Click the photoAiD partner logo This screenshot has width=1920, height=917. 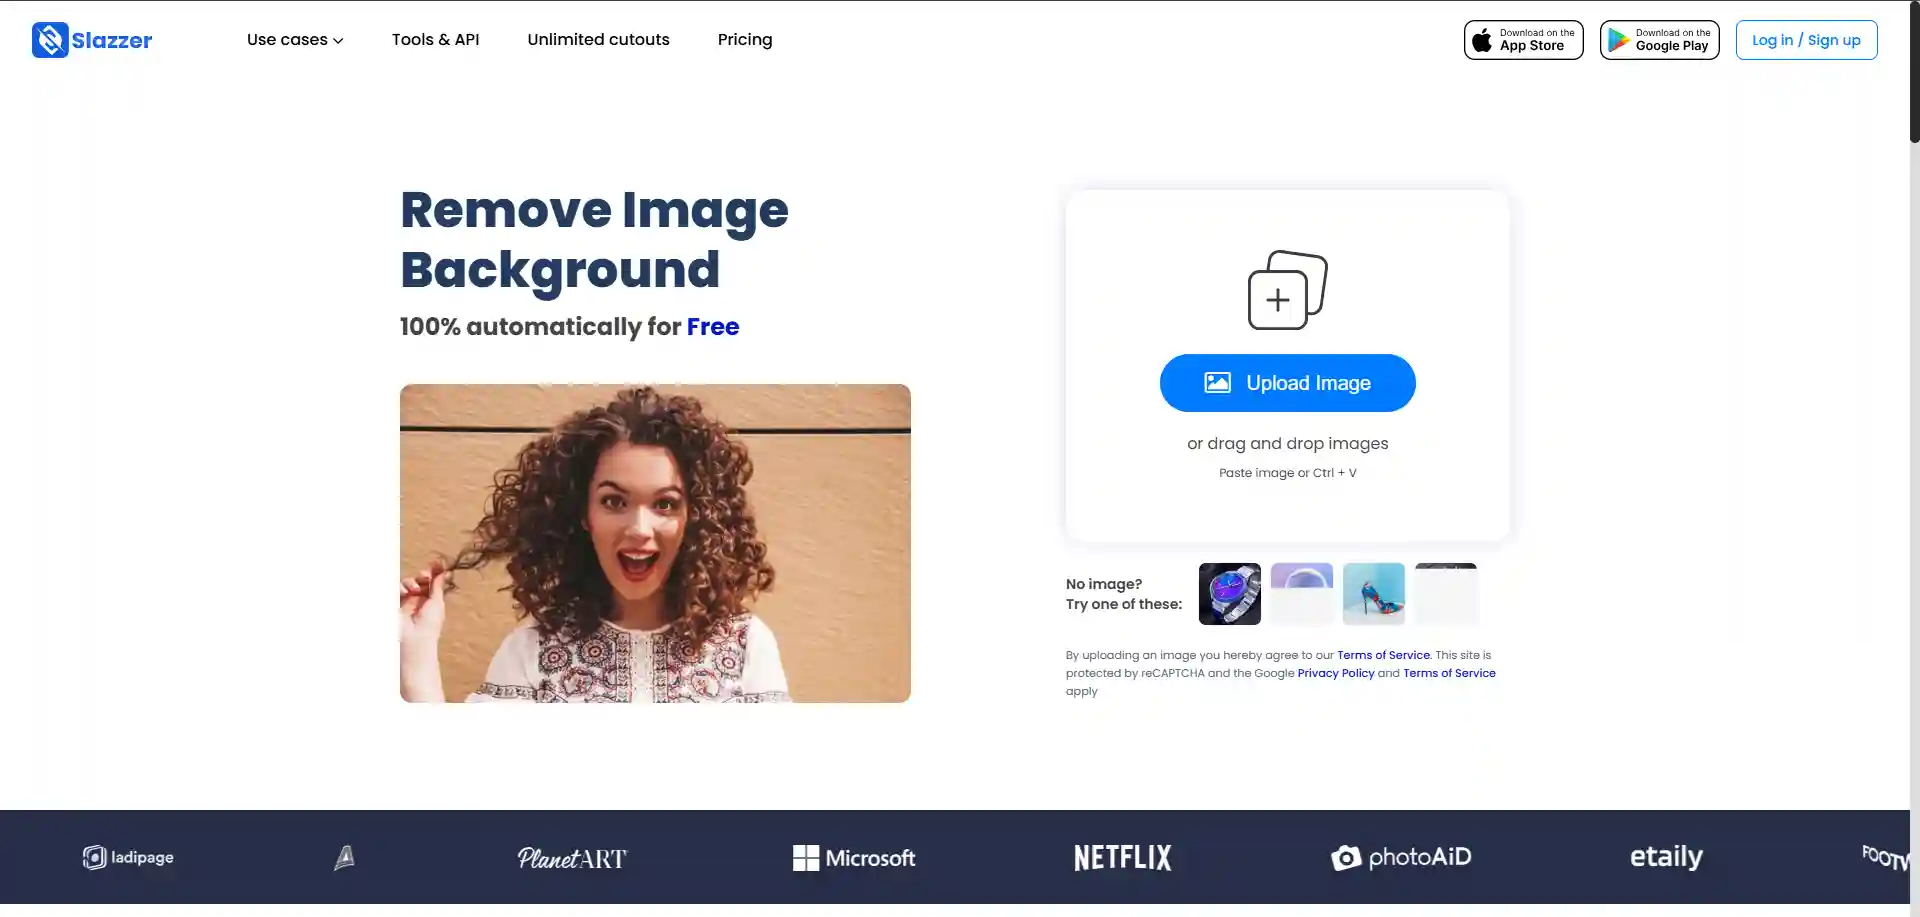[x=1400, y=857]
